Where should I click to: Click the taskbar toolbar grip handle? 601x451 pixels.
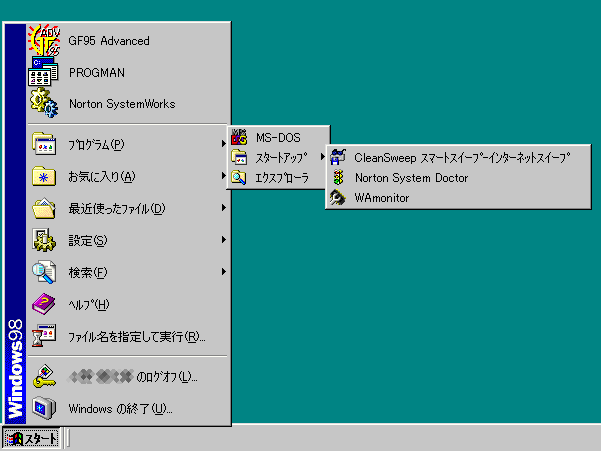click(x=67, y=438)
